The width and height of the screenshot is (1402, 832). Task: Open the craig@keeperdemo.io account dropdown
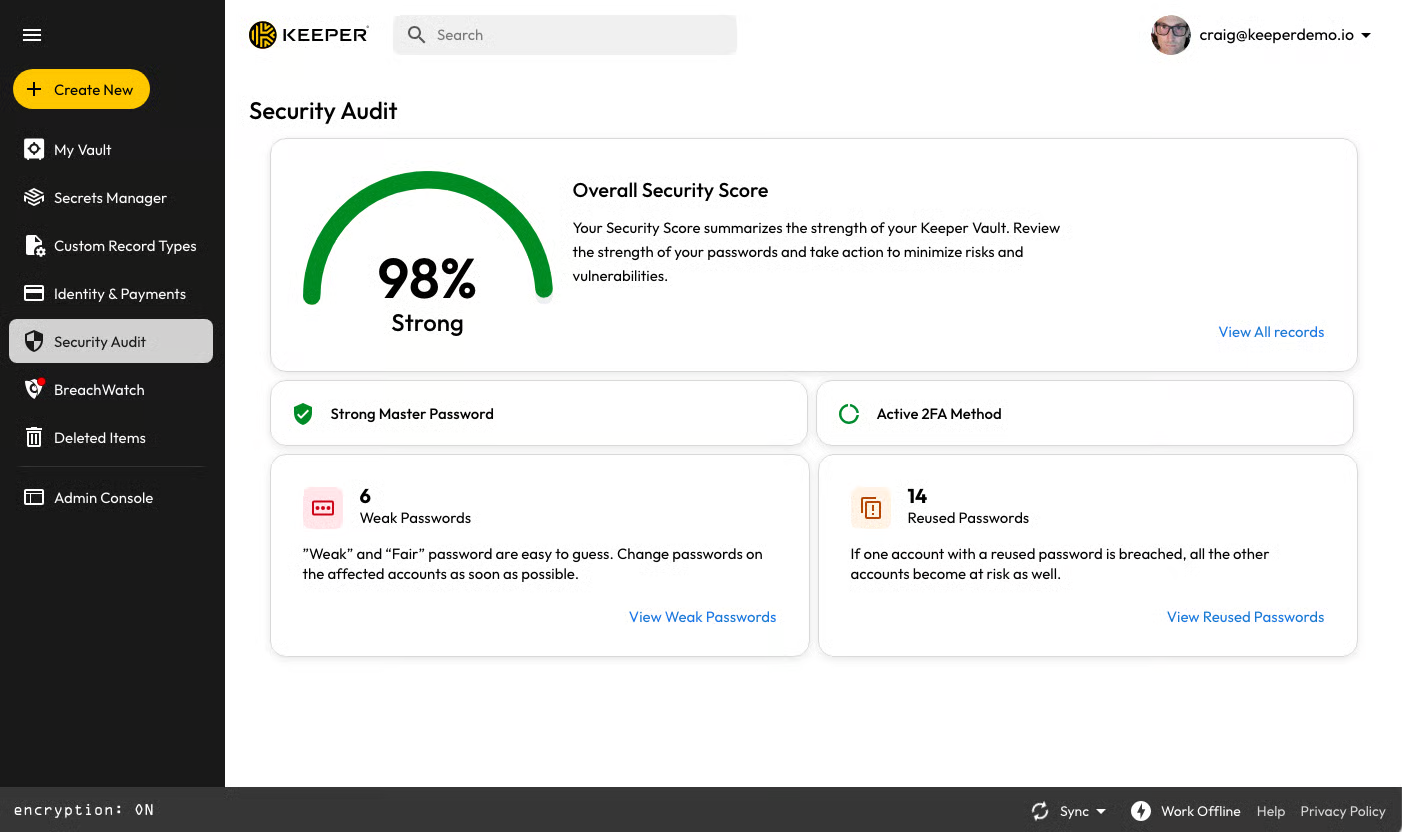coord(1366,35)
